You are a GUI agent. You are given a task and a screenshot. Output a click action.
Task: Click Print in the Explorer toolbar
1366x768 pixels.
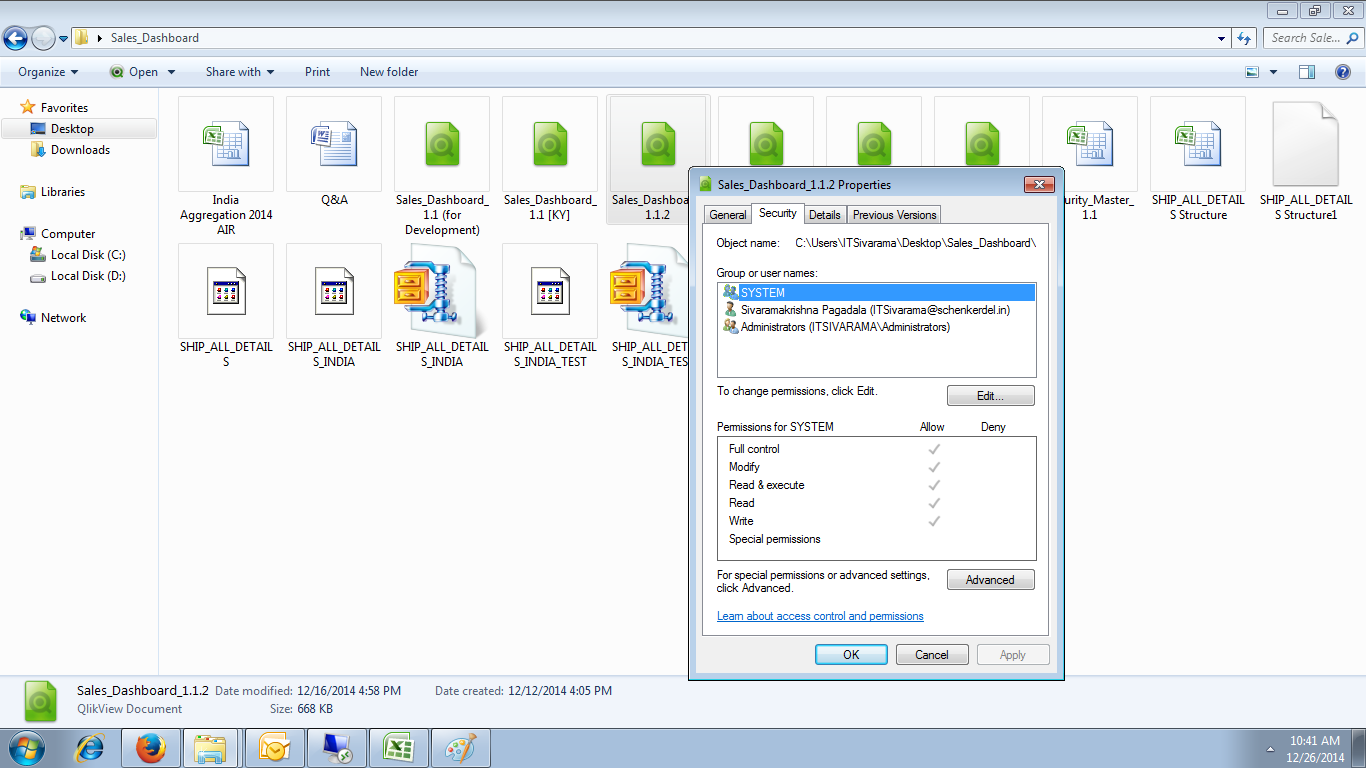[318, 72]
